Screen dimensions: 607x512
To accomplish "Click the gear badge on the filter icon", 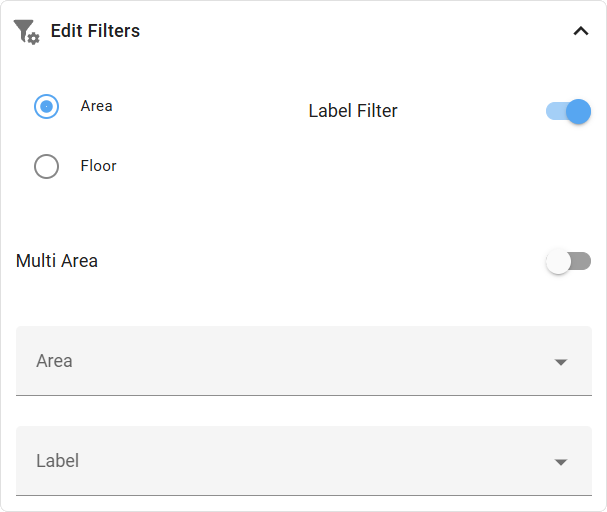I will point(34,39).
